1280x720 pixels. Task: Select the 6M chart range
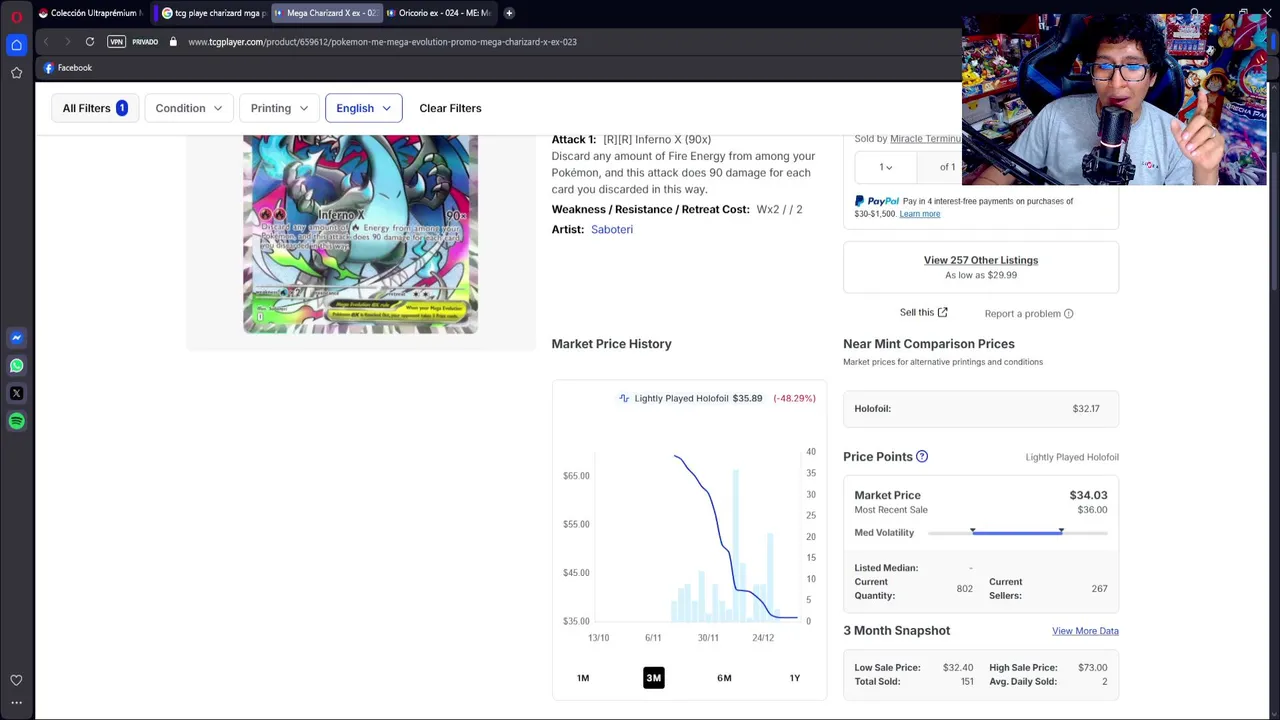click(x=724, y=678)
